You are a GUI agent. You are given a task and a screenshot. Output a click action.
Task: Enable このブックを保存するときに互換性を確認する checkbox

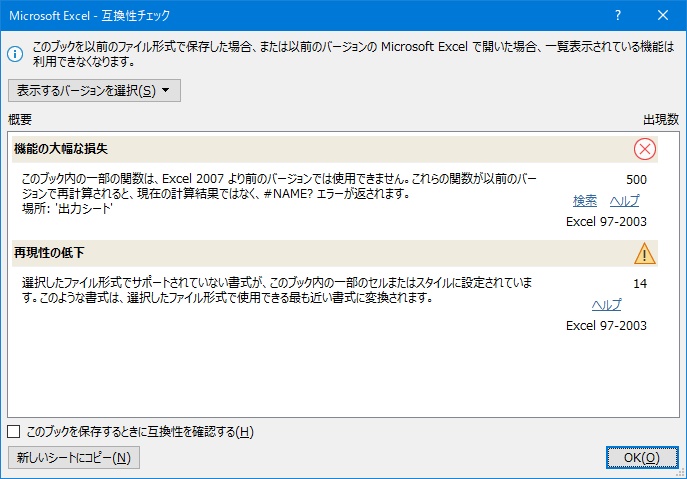(14, 432)
